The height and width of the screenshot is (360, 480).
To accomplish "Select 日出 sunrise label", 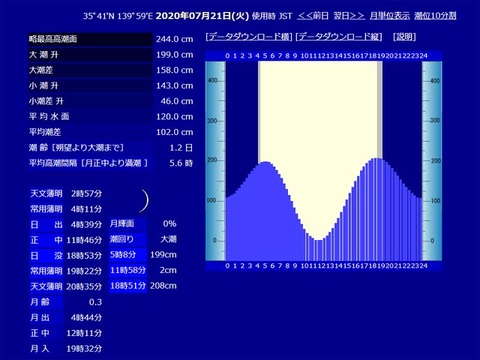I will (46, 225).
